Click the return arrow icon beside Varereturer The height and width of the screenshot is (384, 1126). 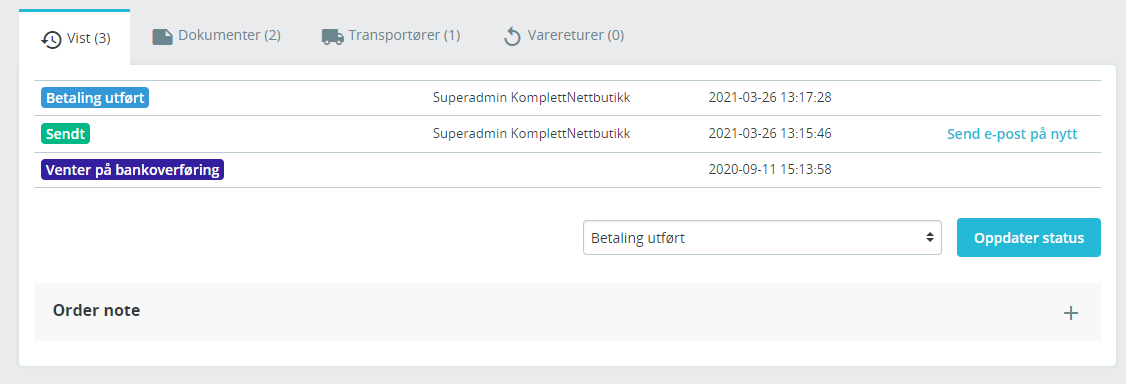click(512, 37)
